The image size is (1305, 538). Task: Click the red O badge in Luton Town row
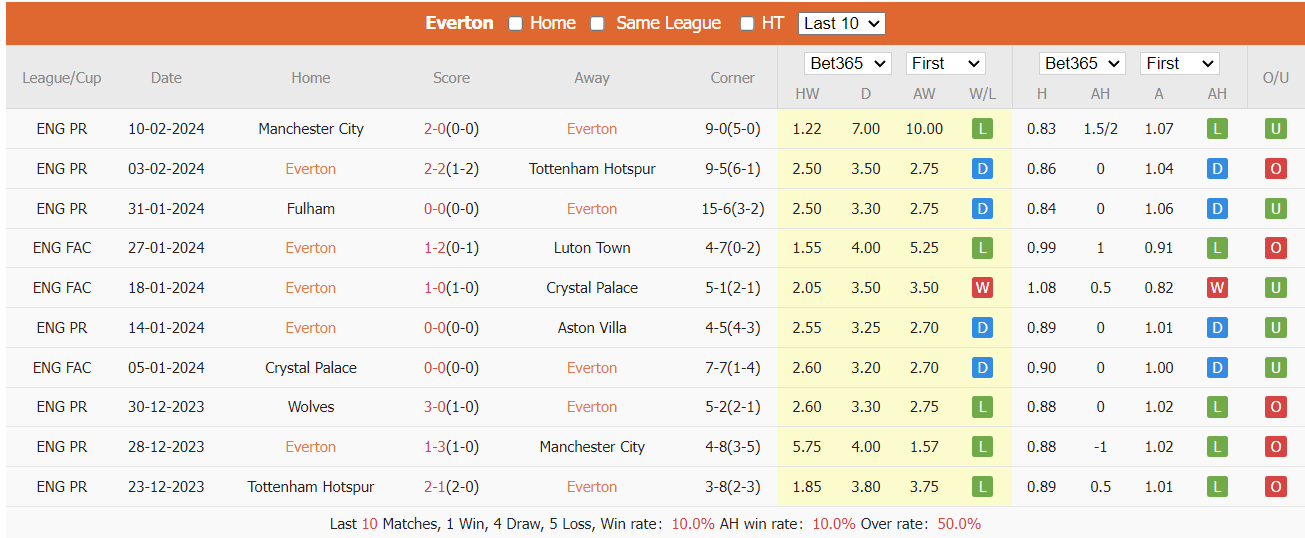(1275, 248)
